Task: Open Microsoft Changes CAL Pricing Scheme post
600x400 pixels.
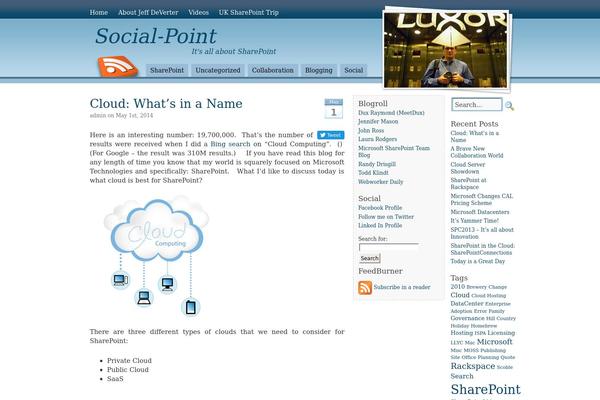Action: [482, 199]
